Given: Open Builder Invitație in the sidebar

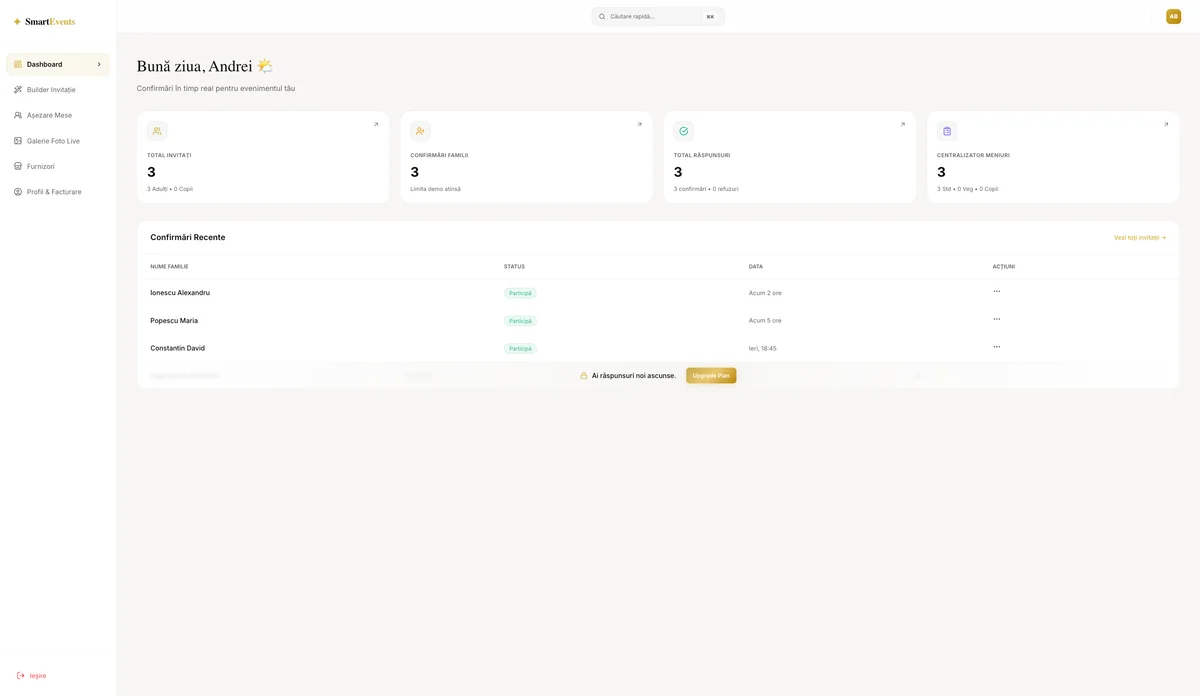Looking at the screenshot, I should 58,90.
